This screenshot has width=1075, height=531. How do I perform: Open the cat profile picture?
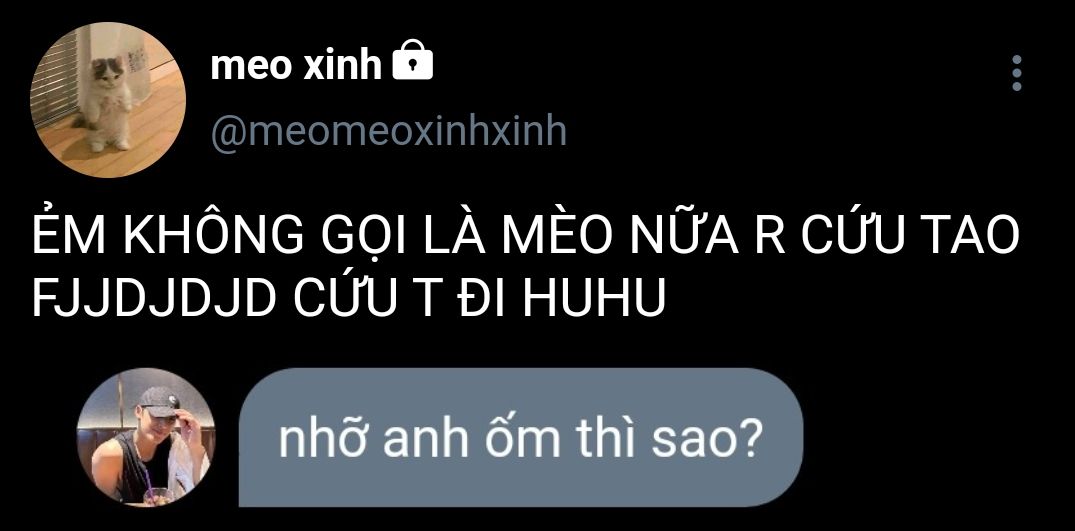coord(108,100)
